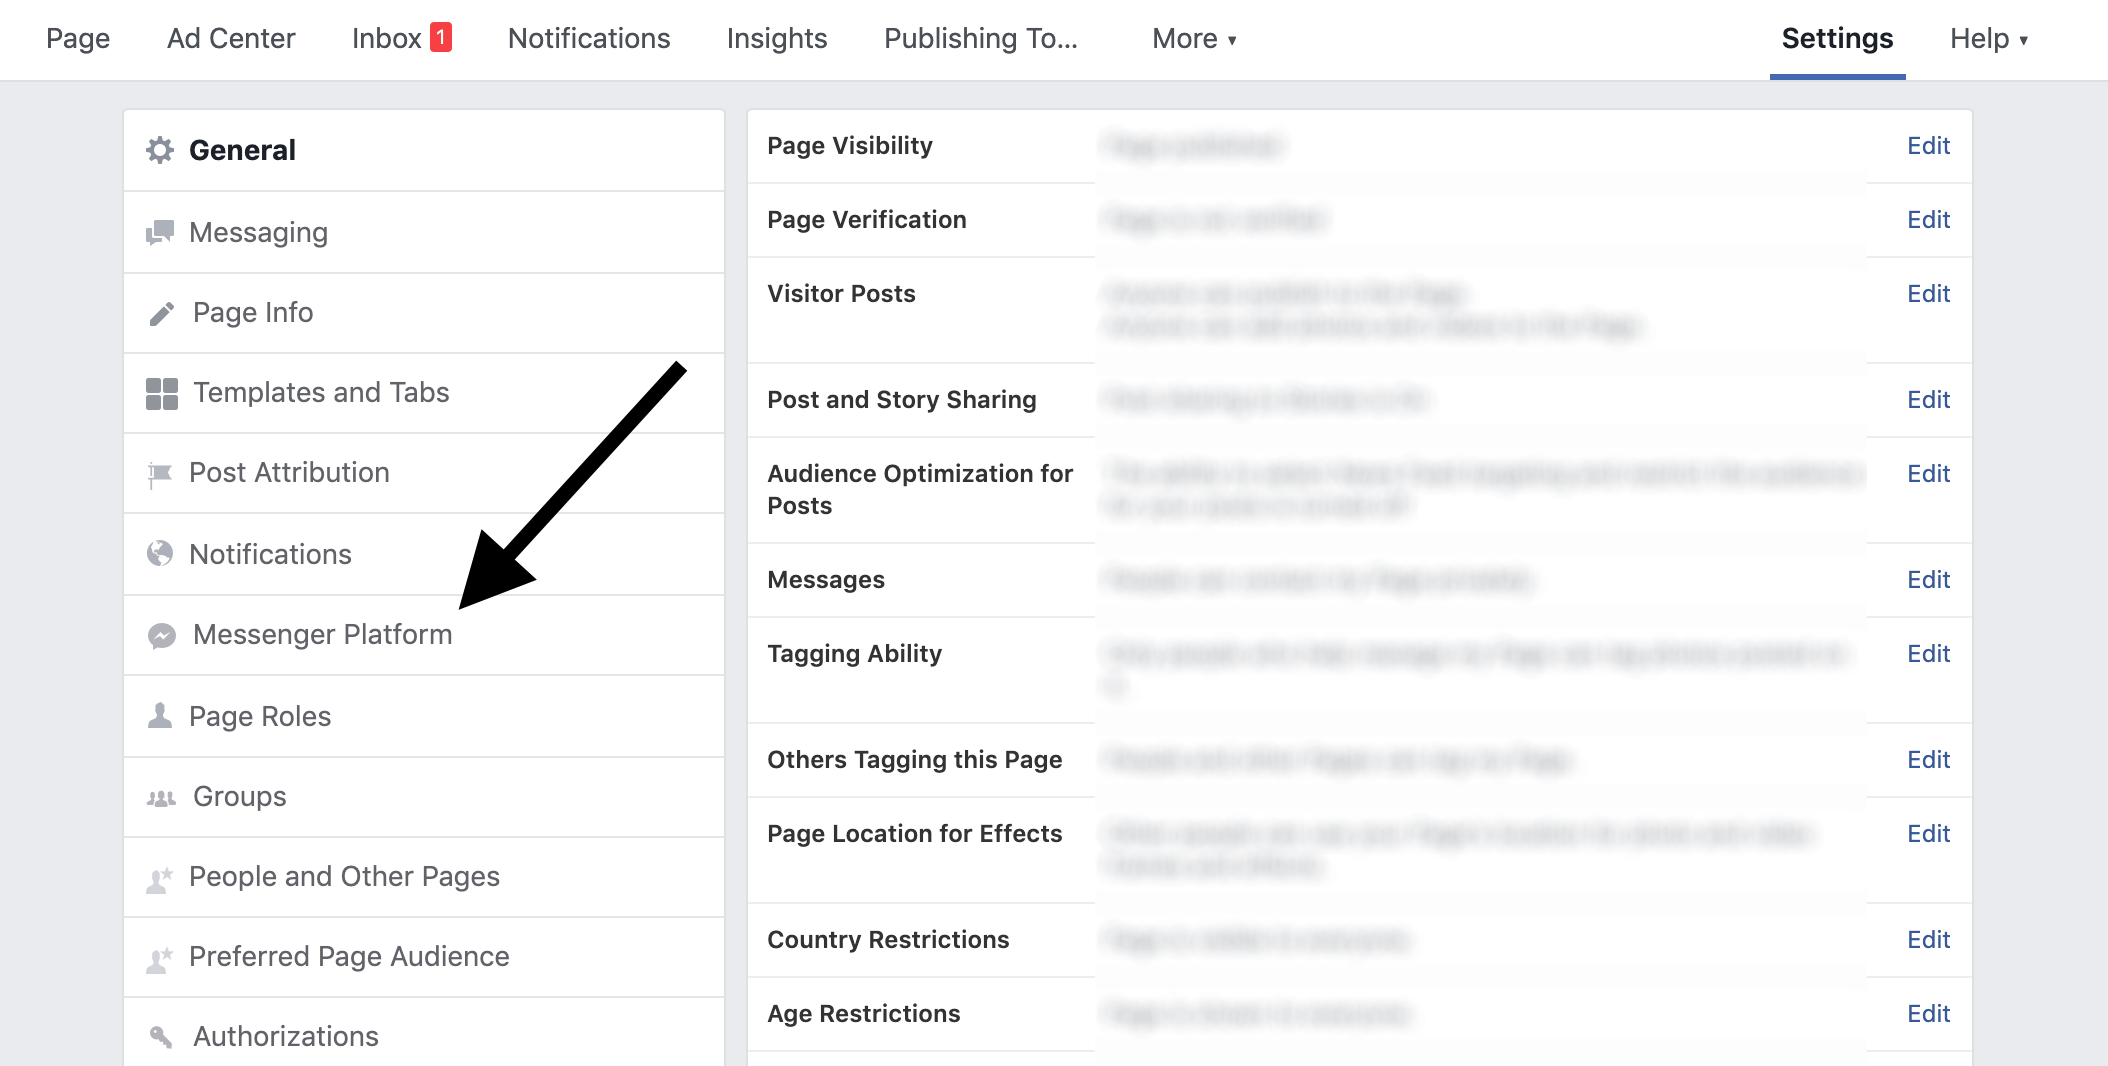Open Page Info settings section

(x=424, y=313)
